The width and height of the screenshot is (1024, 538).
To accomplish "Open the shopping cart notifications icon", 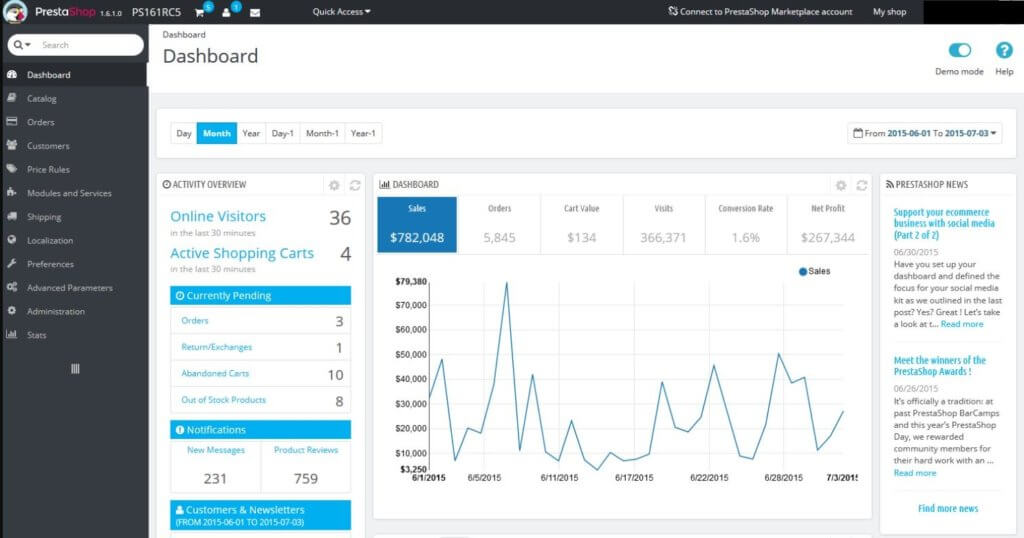I will [x=200, y=12].
